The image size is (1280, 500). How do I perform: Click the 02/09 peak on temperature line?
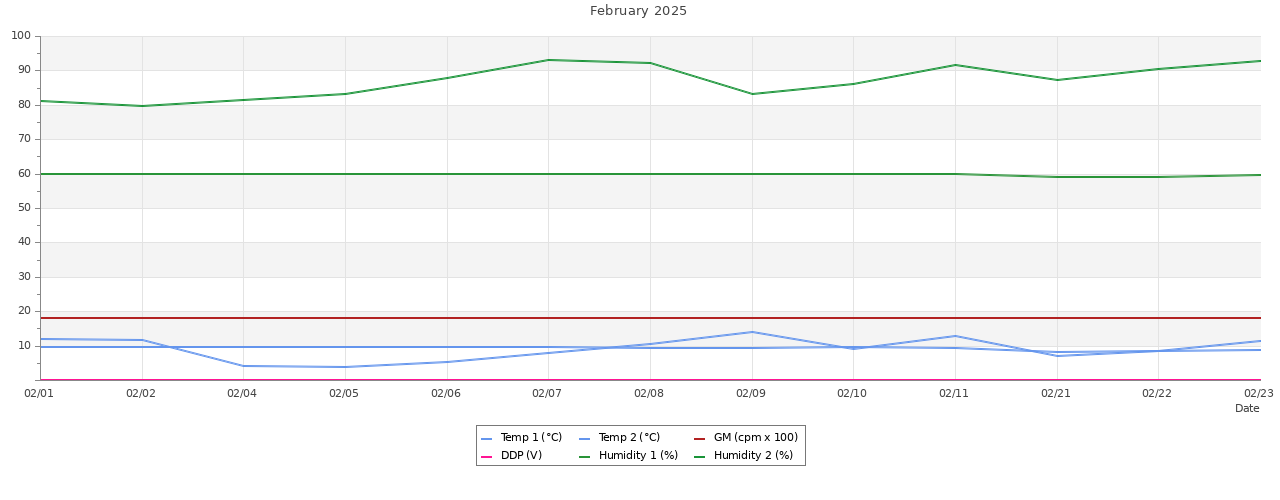(752, 332)
